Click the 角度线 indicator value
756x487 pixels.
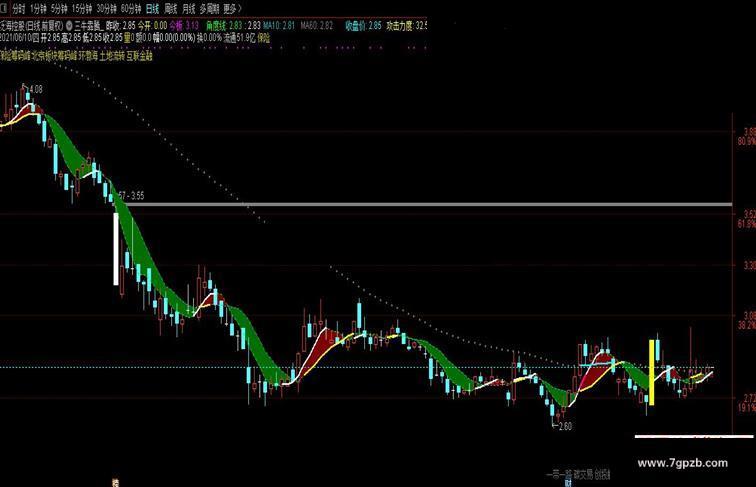224,26
